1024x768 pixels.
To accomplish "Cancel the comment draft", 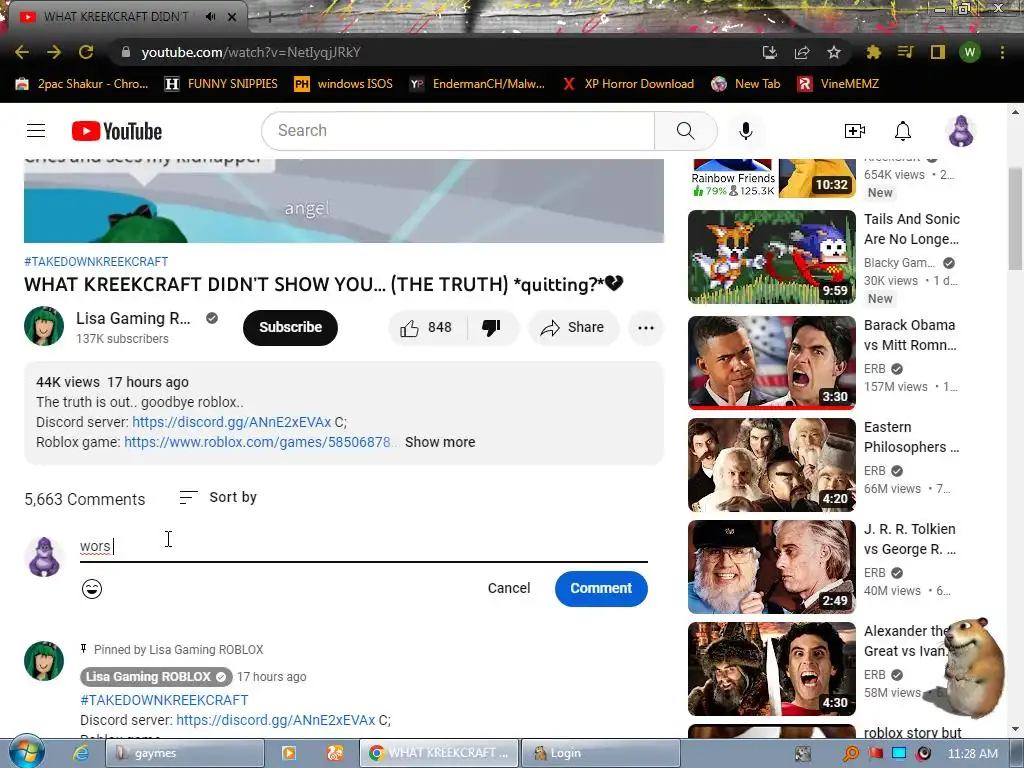I will [509, 588].
